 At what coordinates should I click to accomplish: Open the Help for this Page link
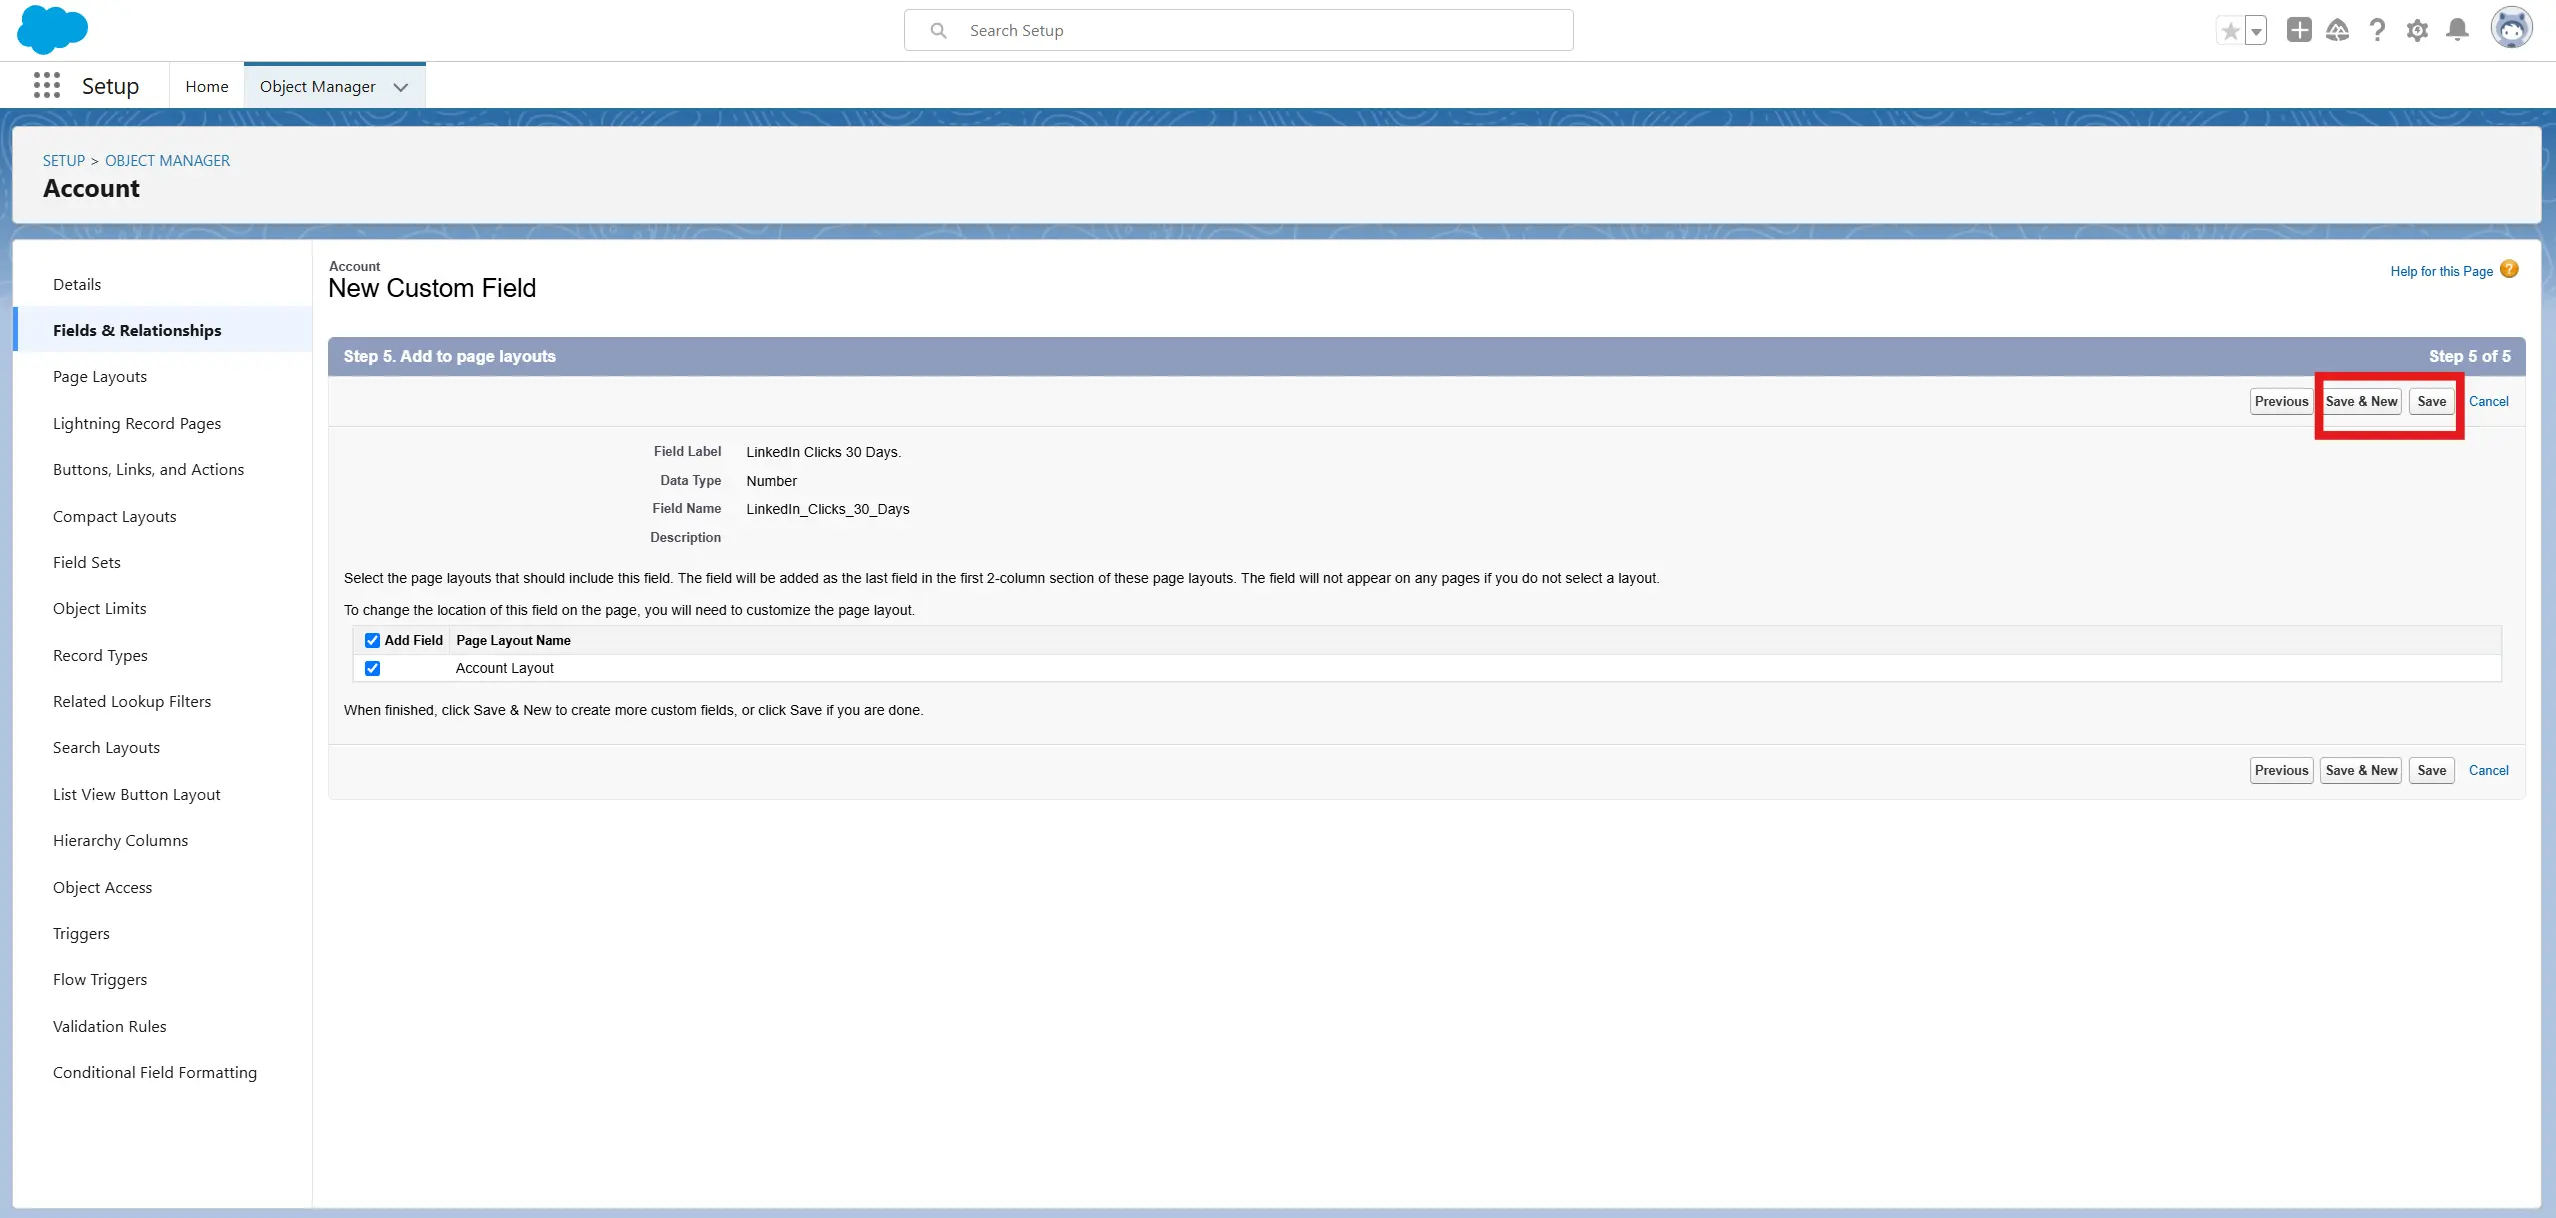(x=2441, y=271)
